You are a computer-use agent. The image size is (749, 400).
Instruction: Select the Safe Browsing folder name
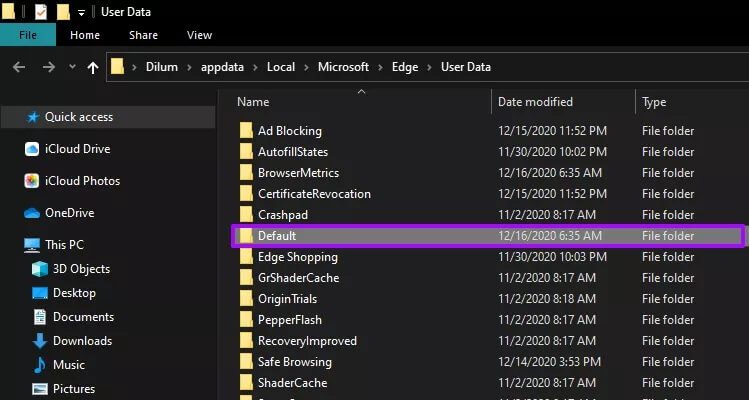(295, 362)
